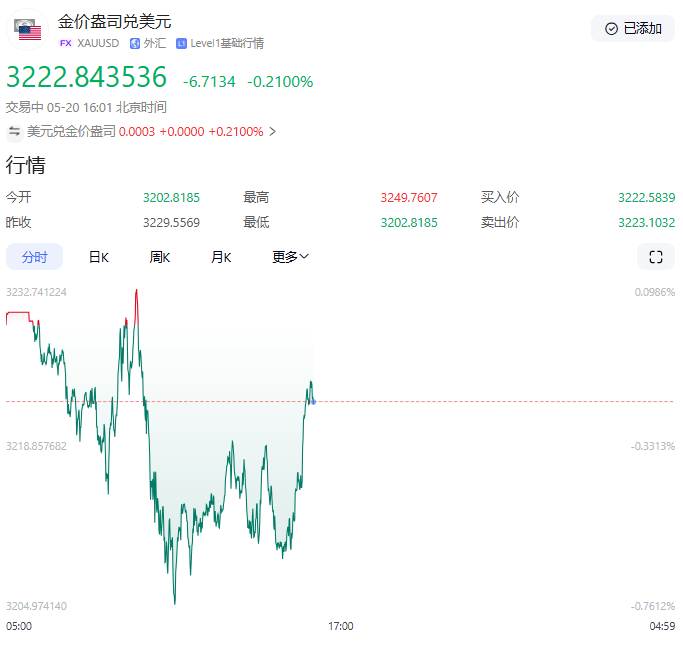683x649 pixels.
Task: Click the price change -6.7134
Action: point(209,81)
